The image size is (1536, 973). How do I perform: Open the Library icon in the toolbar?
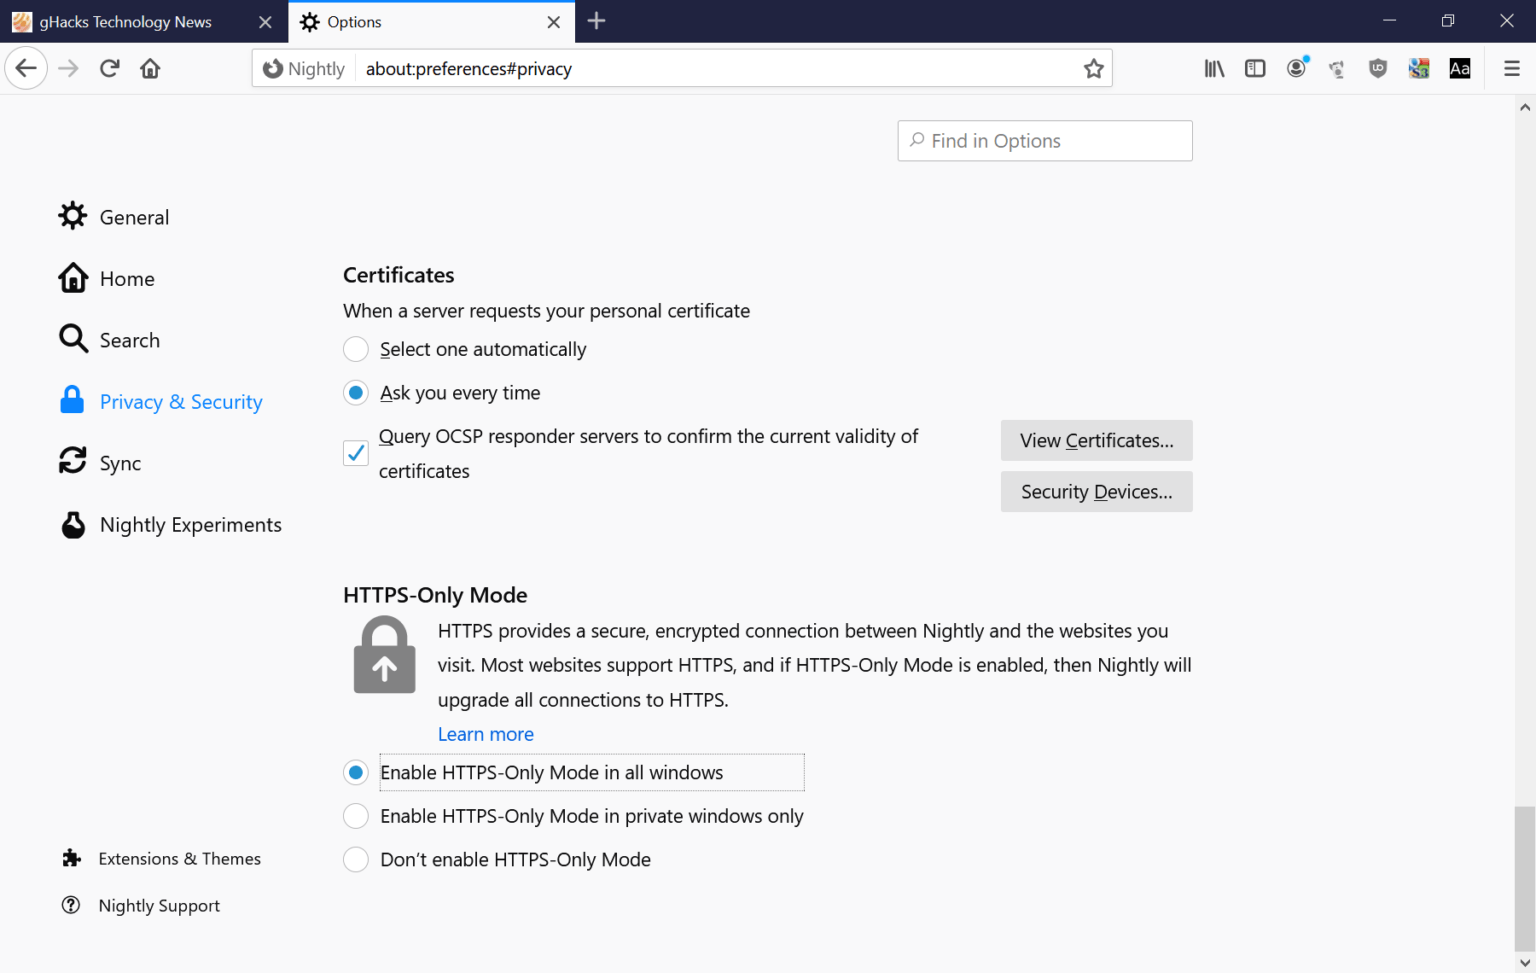[x=1214, y=68]
